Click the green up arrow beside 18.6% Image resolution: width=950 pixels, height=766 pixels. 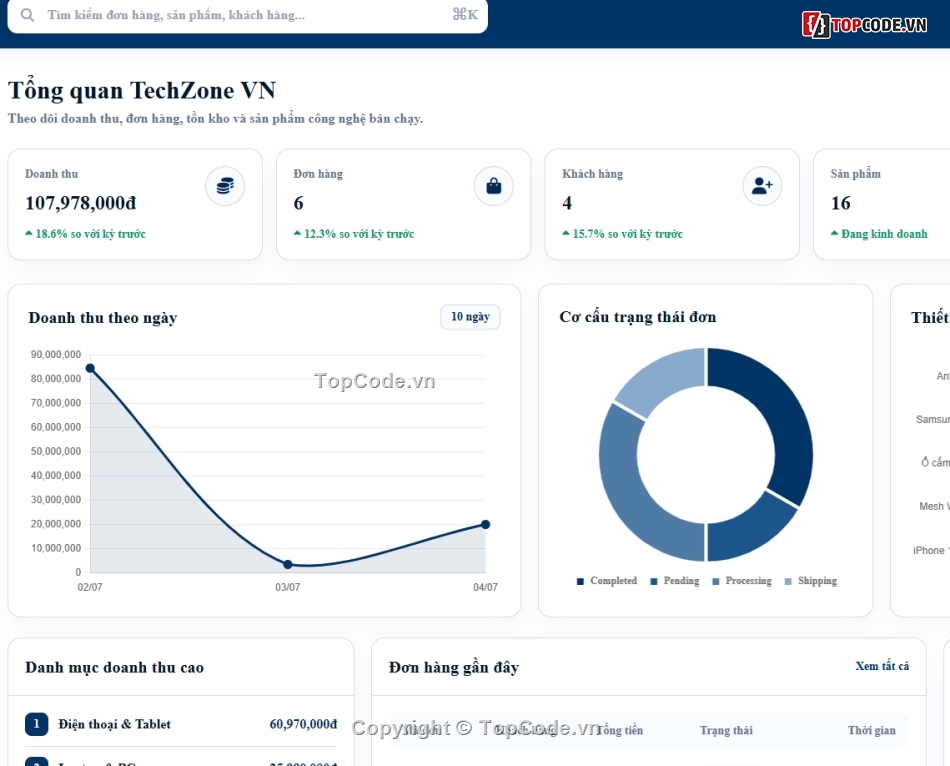point(28,233)
